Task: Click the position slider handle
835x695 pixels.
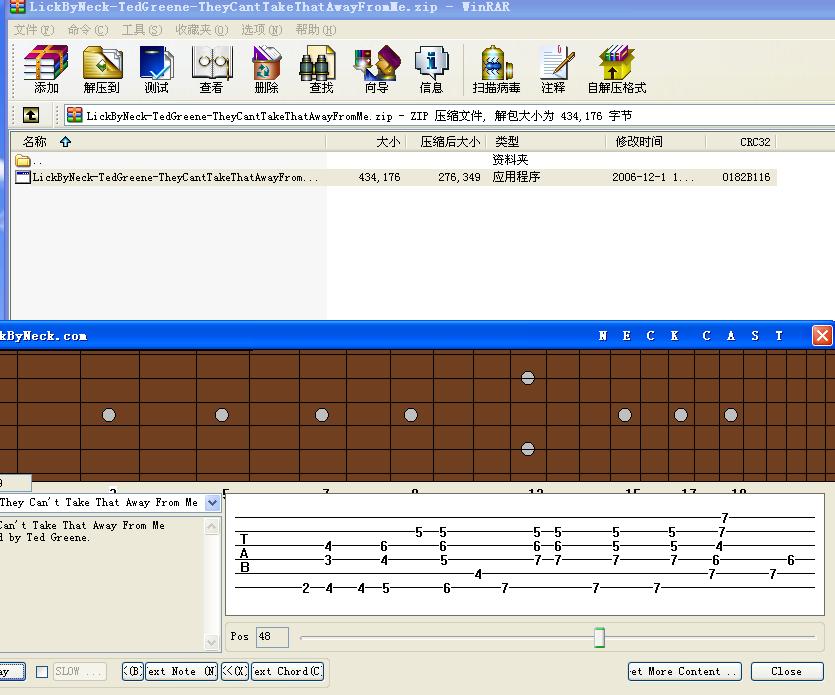Action: [599, 637]
